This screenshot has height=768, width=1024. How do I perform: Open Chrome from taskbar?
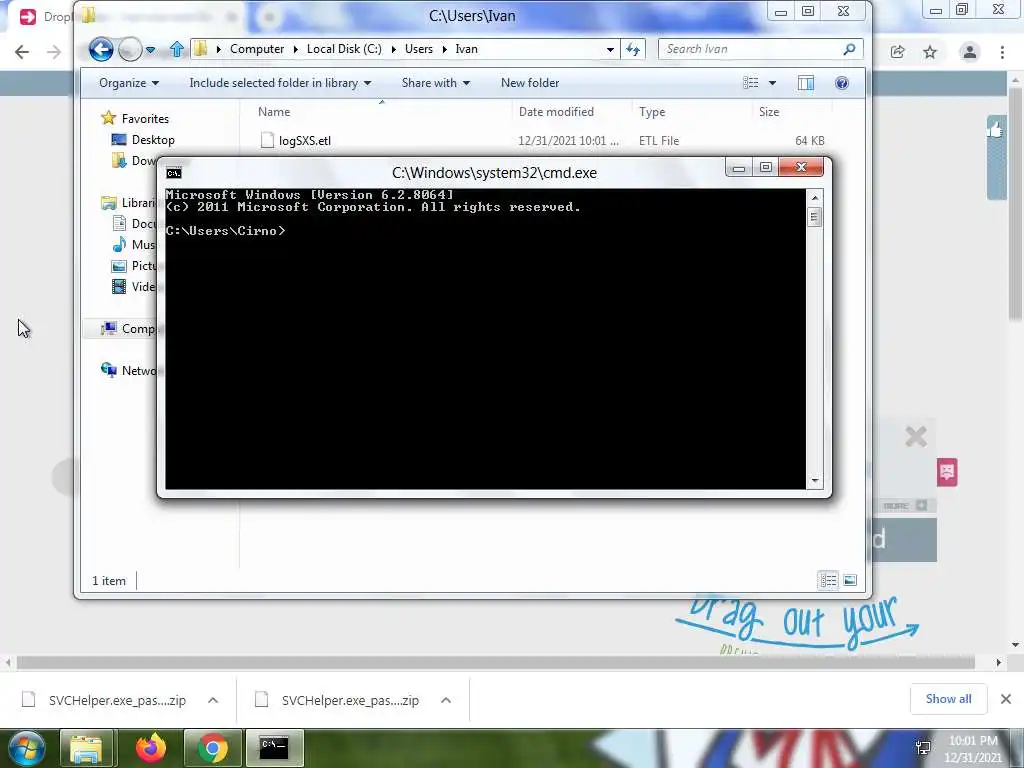click(212, 748)
